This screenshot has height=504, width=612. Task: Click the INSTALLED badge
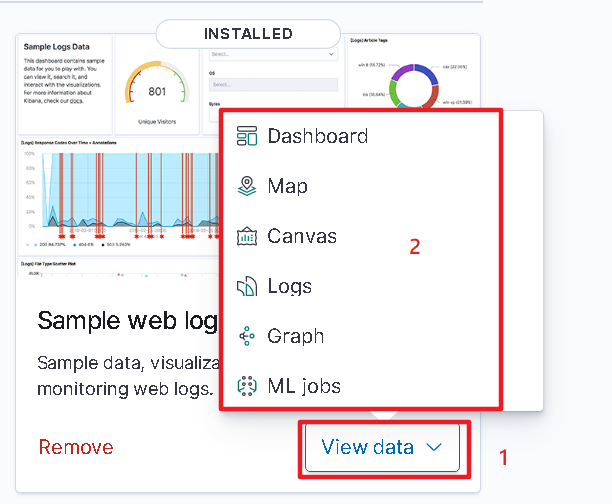click(248, 34)
